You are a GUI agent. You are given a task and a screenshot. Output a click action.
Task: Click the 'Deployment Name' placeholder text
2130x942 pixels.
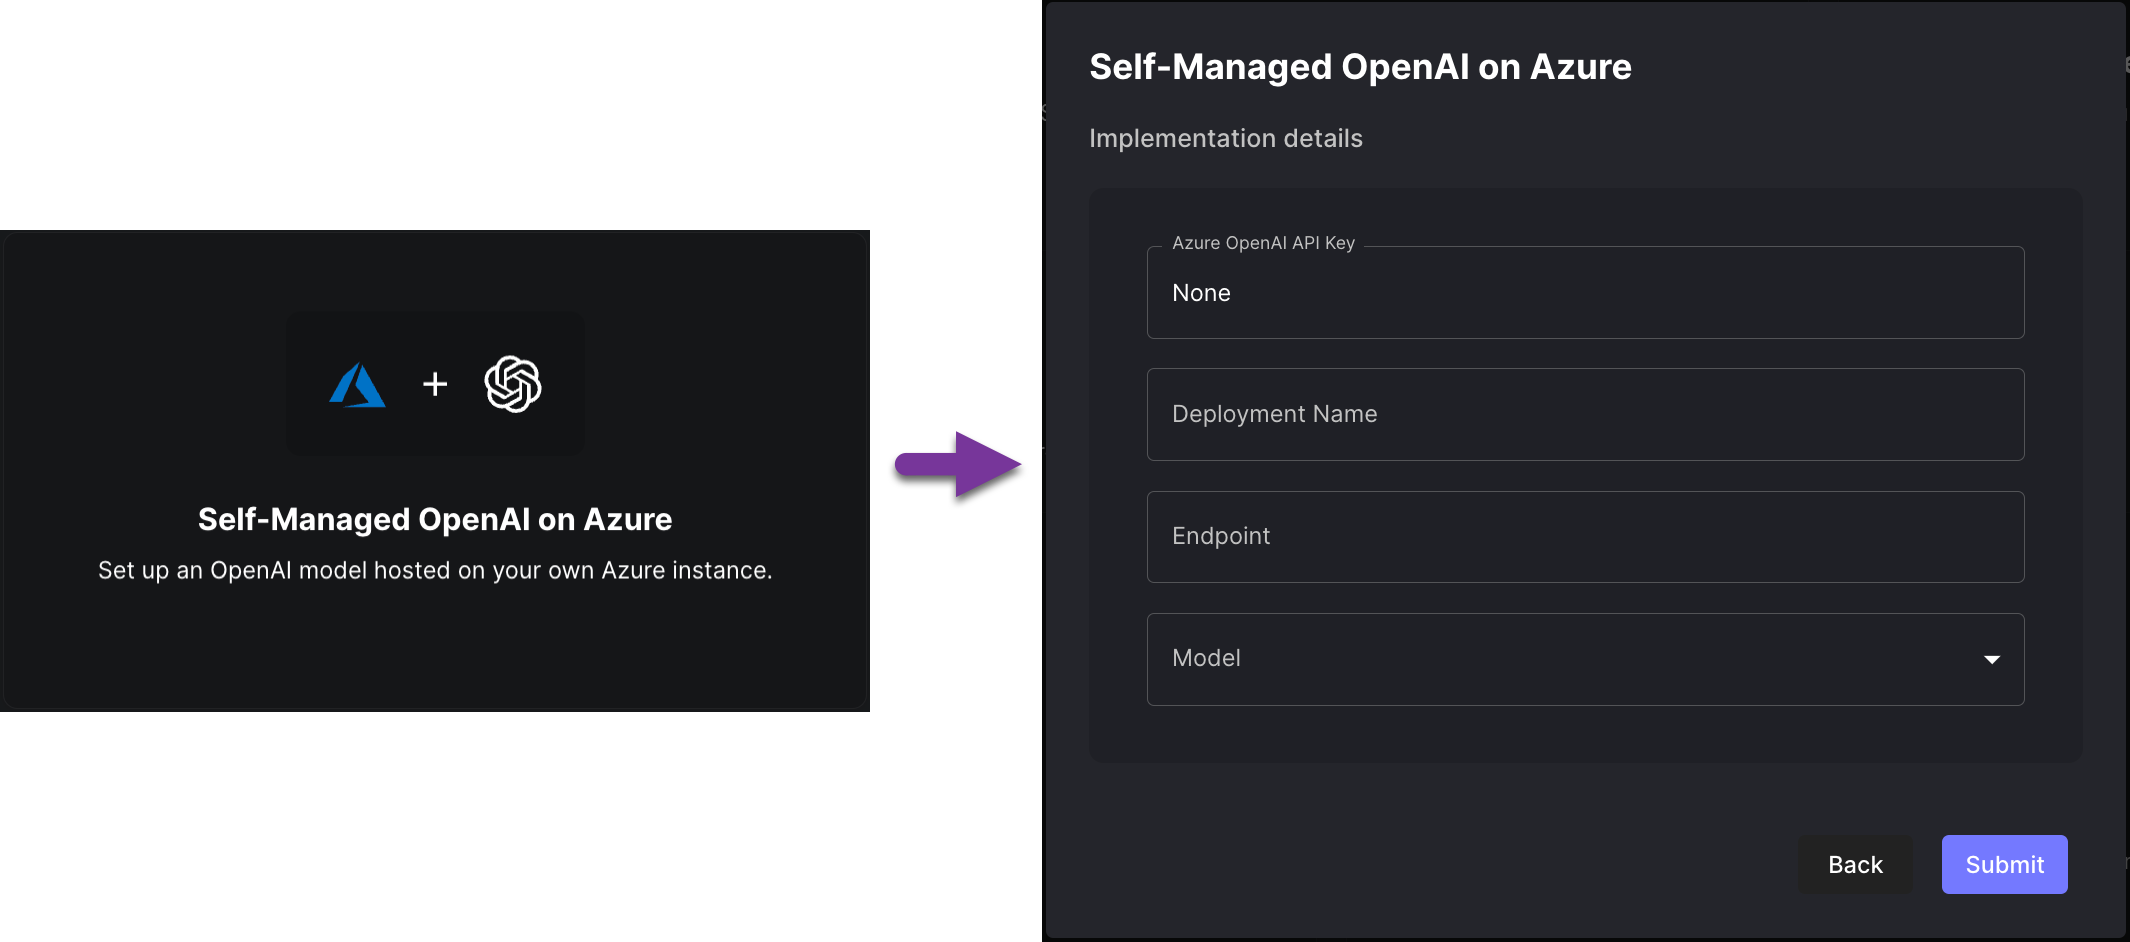tap(1274, 414)
